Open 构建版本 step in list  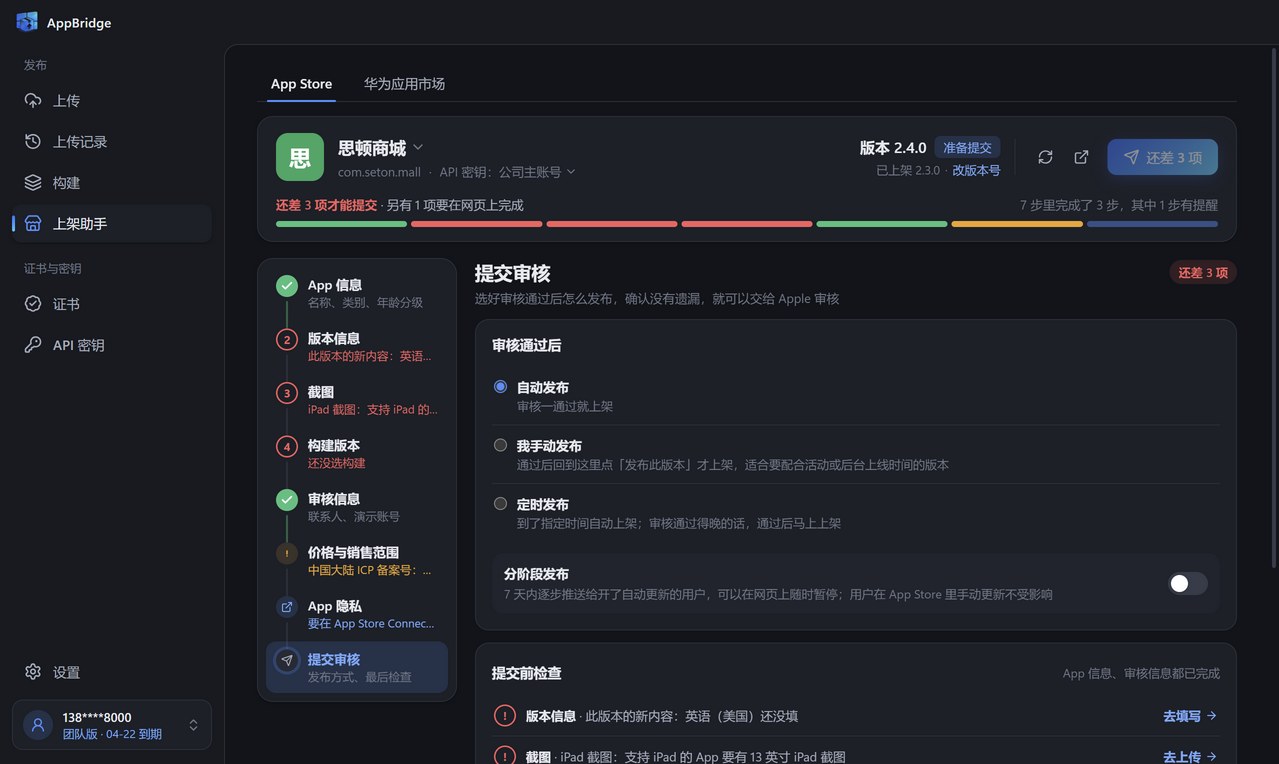click(x=357, y=454)
